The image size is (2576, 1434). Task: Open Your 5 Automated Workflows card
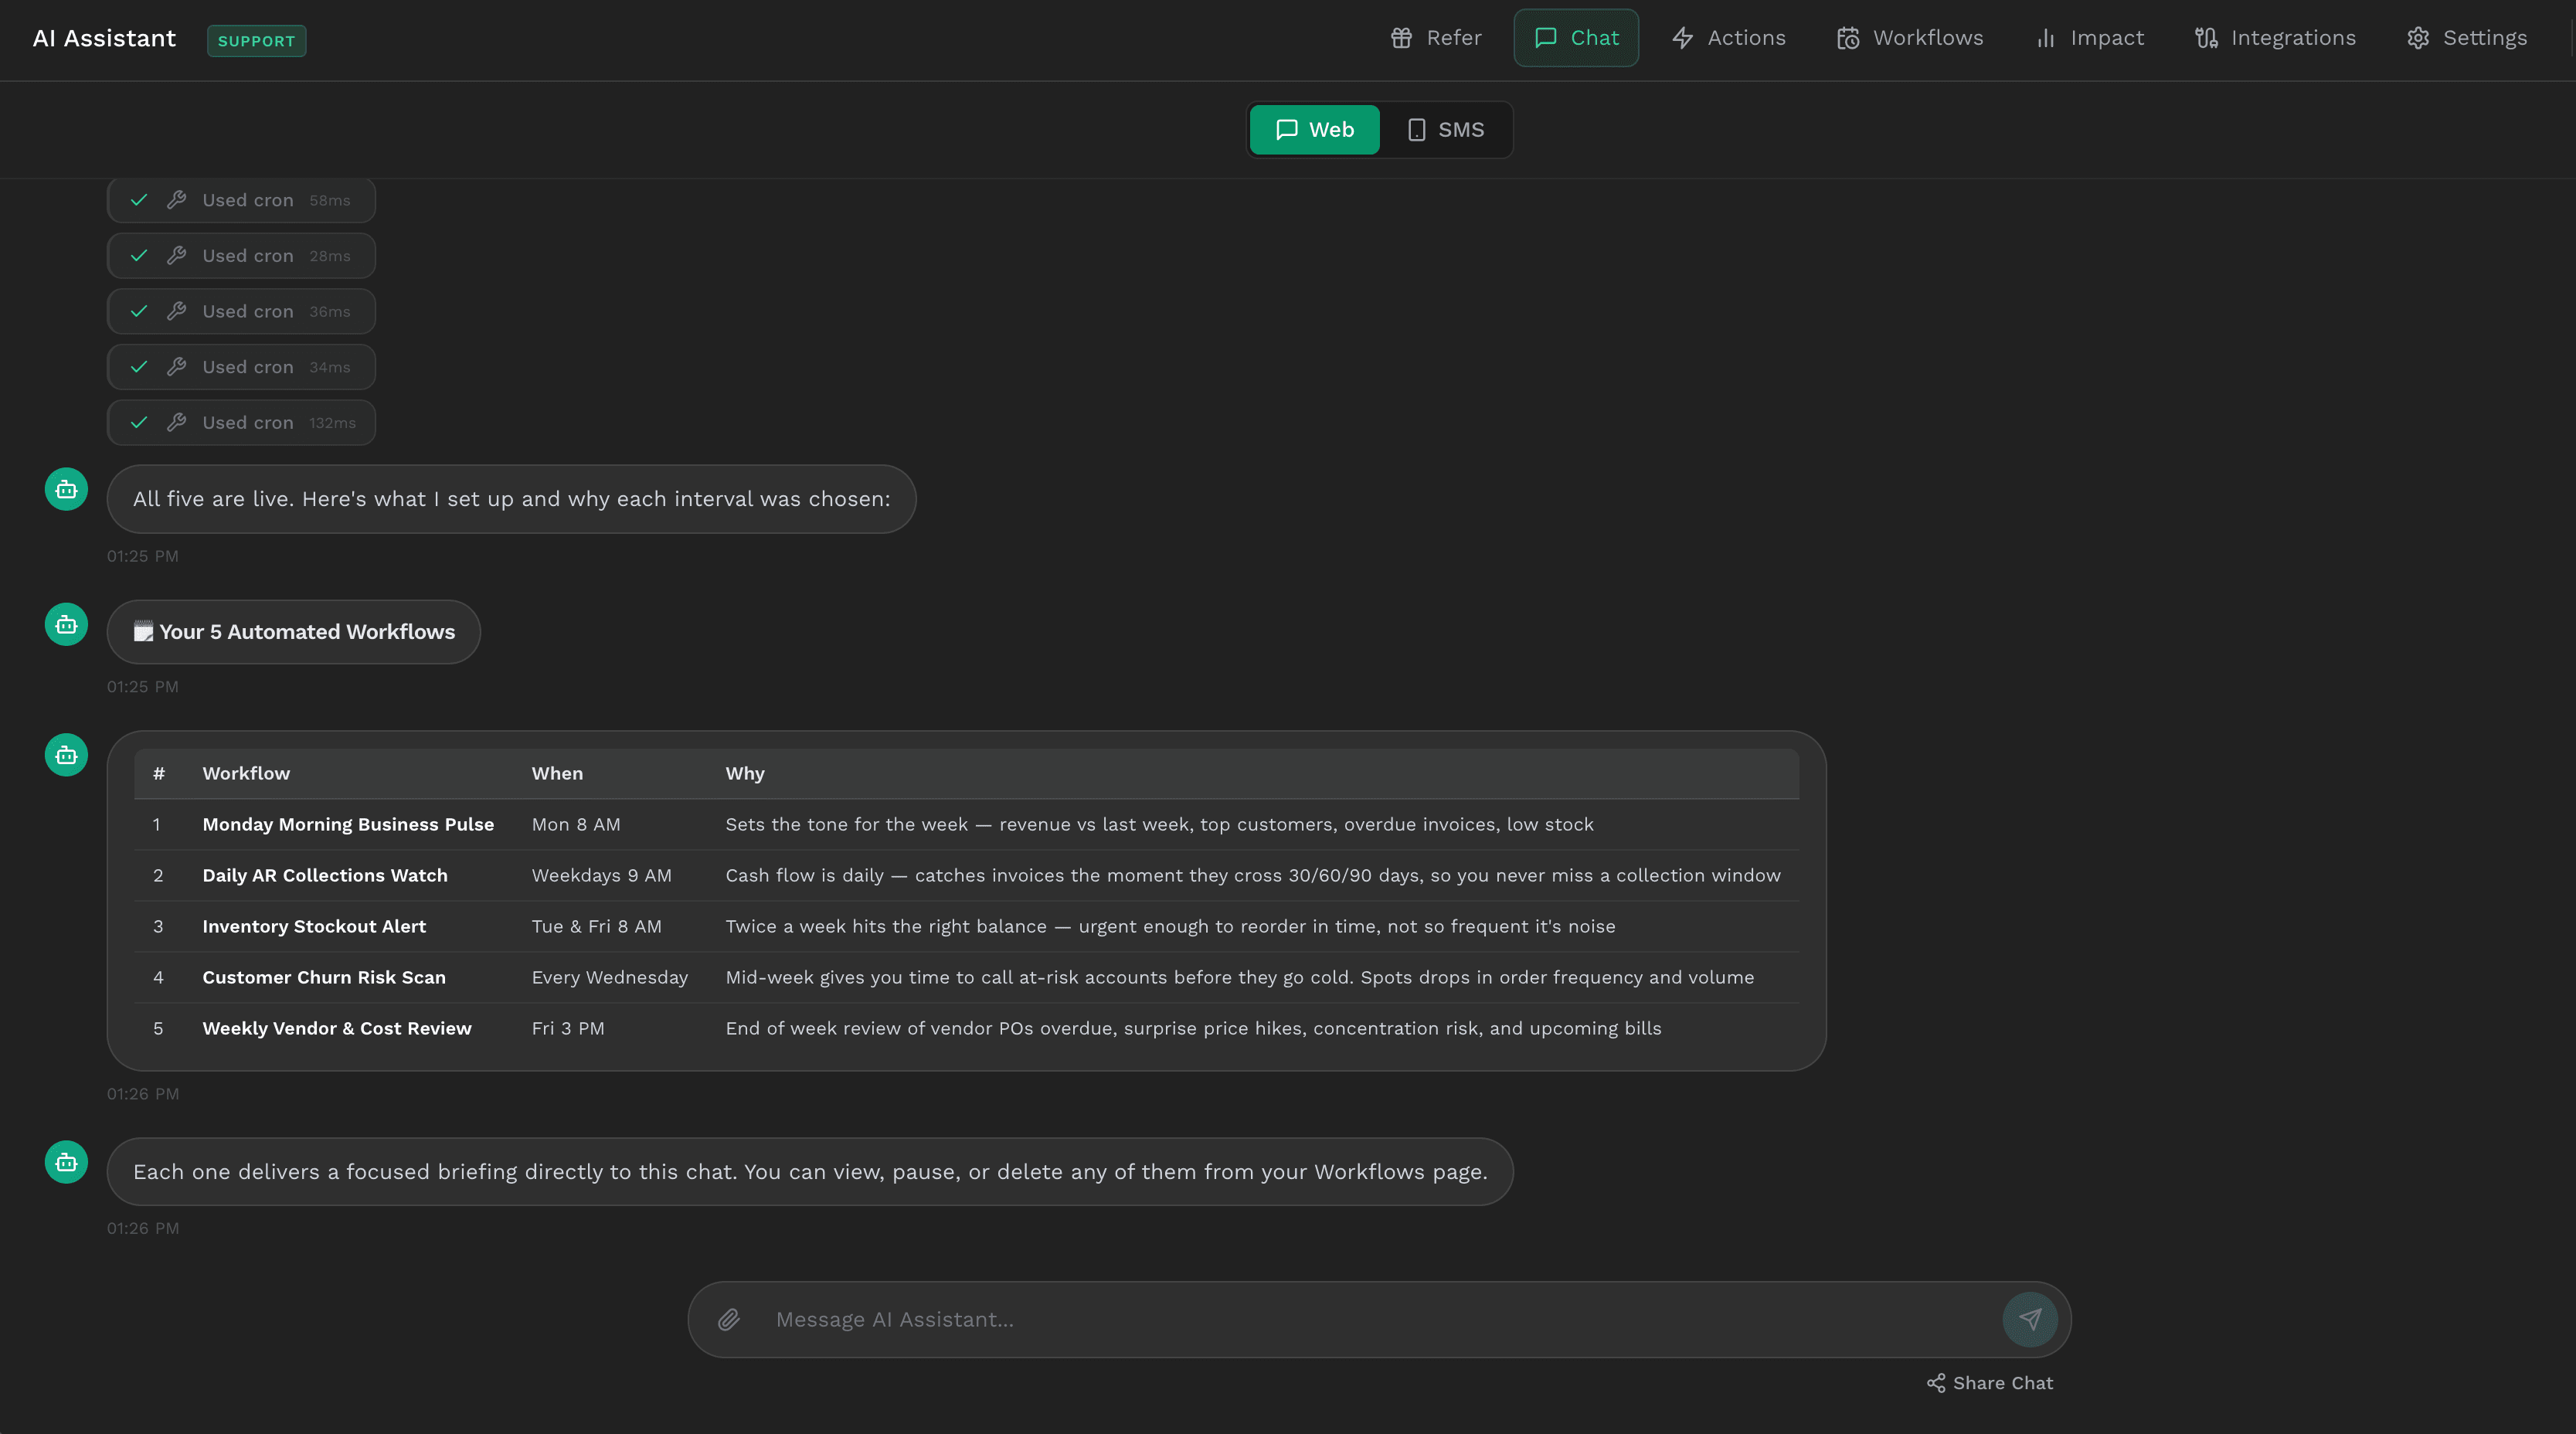click(x=293, y=631)
